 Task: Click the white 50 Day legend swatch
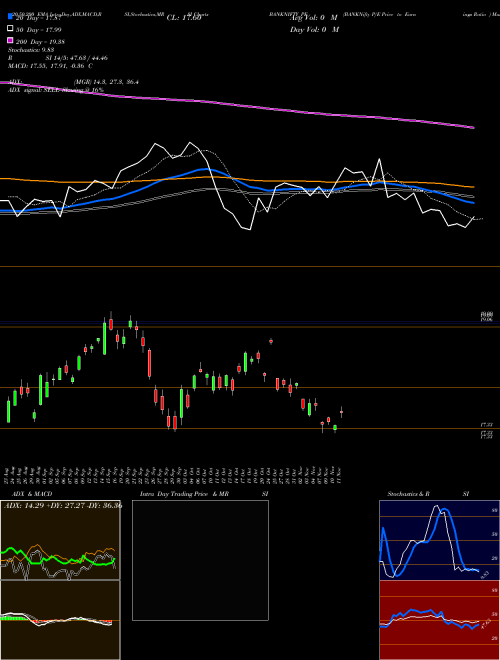click(10, 29)
